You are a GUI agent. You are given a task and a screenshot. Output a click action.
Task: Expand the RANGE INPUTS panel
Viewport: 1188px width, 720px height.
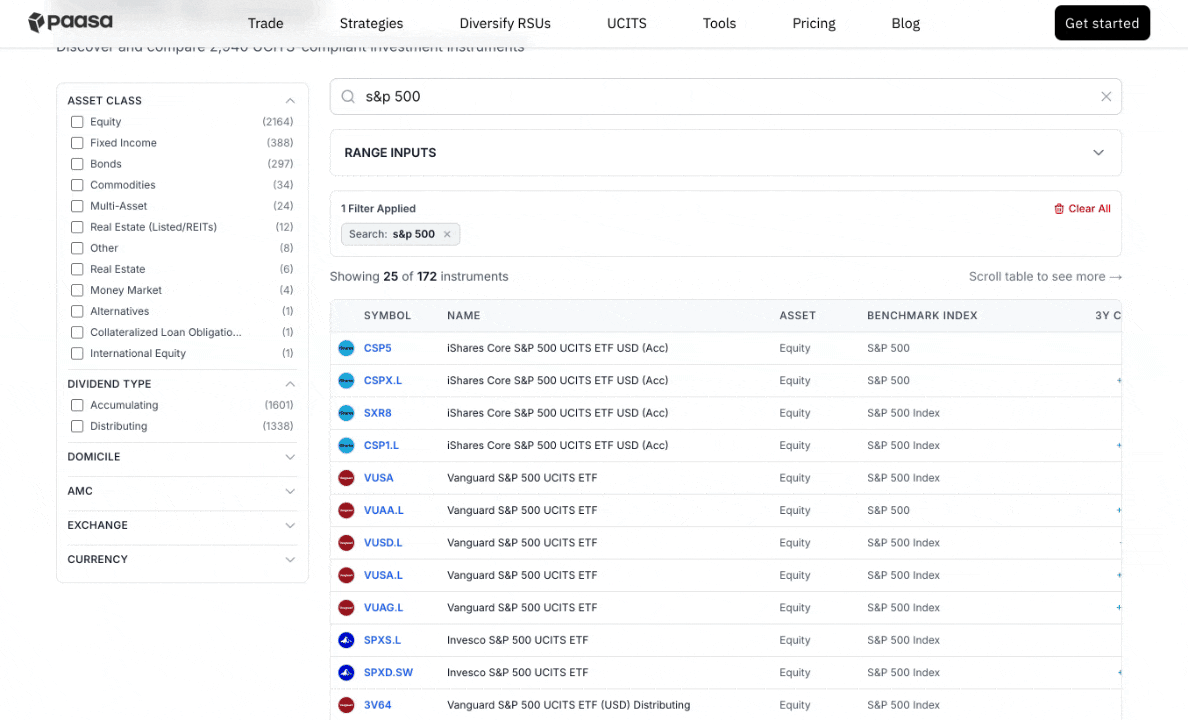tap(1098, 152)
